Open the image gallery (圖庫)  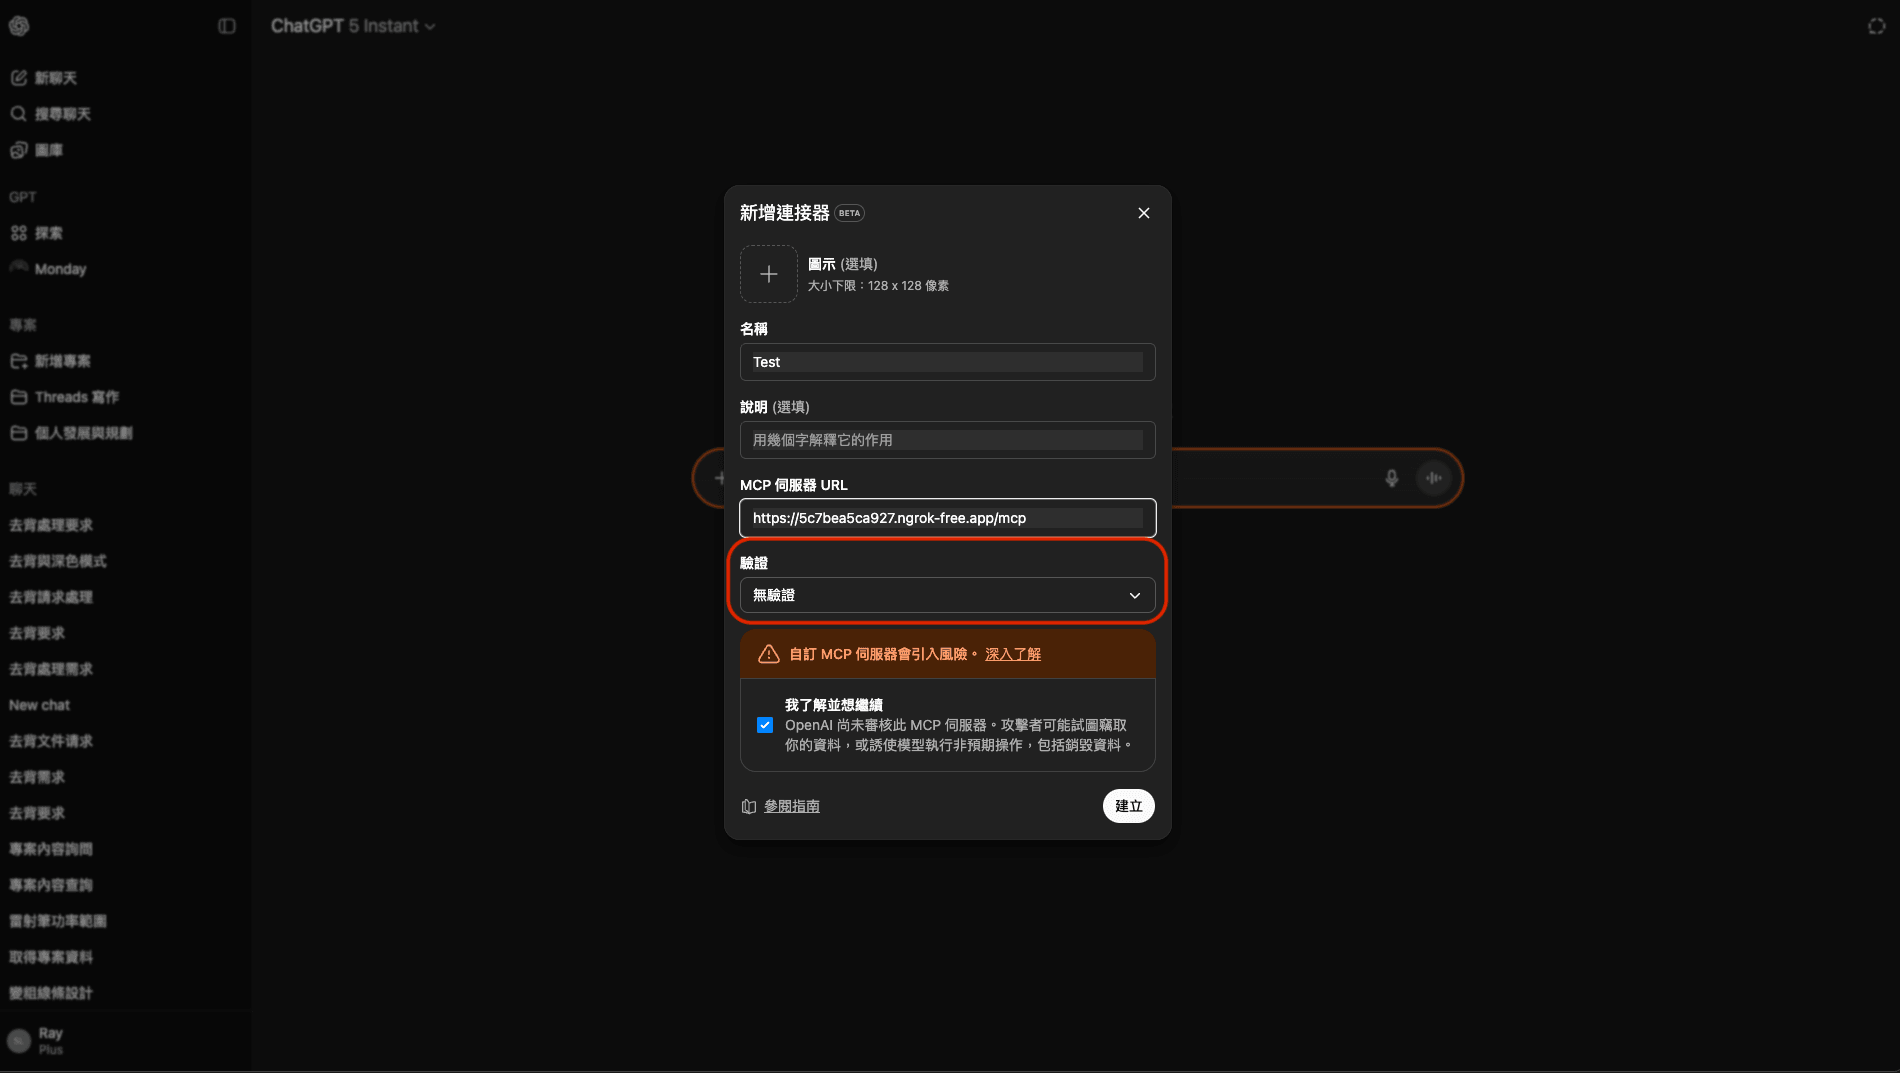(48, 149)
